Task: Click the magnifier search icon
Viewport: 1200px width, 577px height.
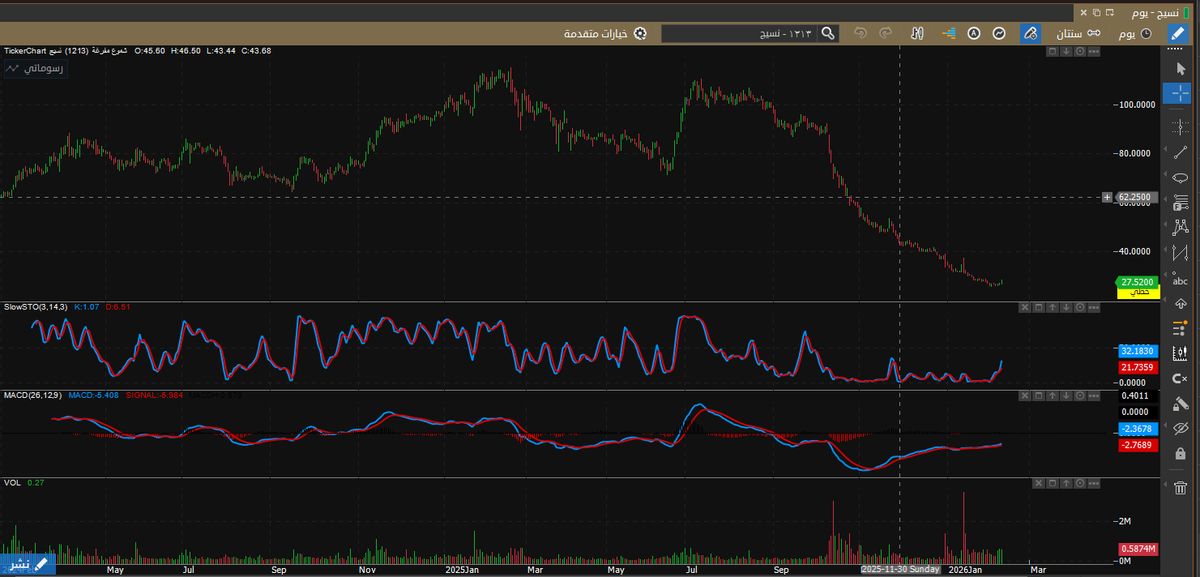Action: (x=828, y=33)
